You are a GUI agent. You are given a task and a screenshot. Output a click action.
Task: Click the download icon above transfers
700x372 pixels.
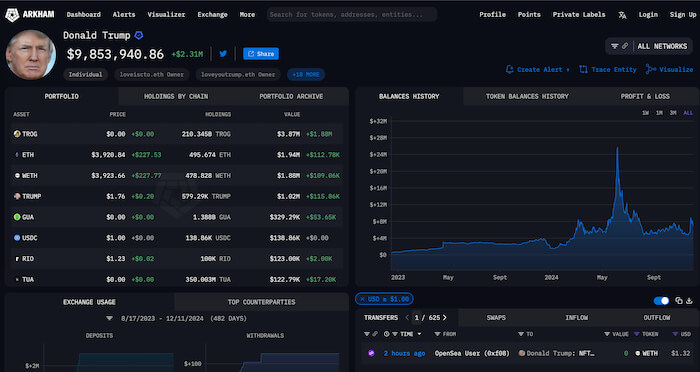(x=689, y=301)
